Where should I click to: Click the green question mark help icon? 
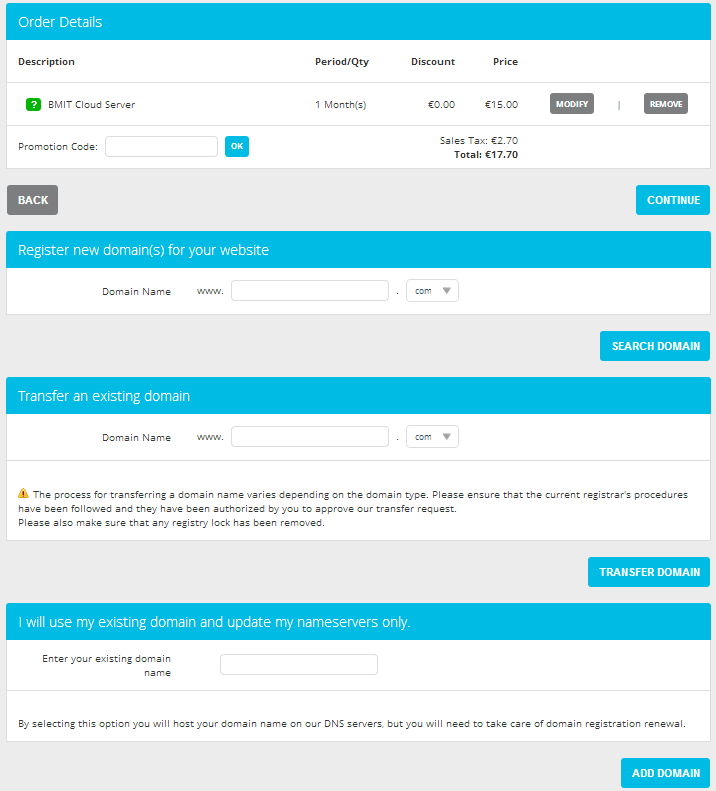33,104
